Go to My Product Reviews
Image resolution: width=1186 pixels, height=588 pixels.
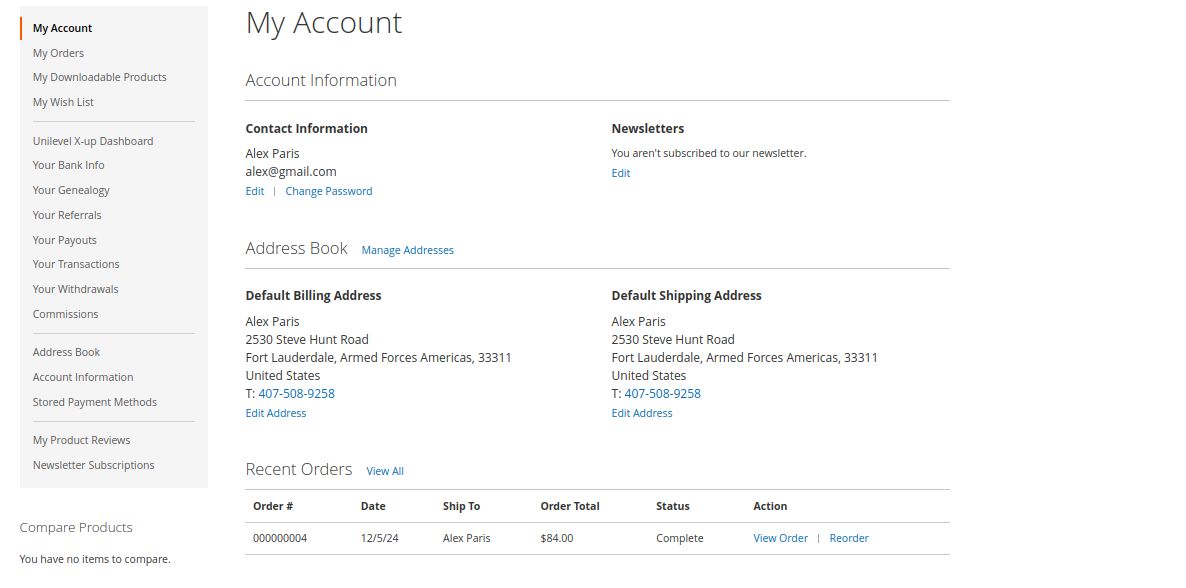tap(81, 440)
